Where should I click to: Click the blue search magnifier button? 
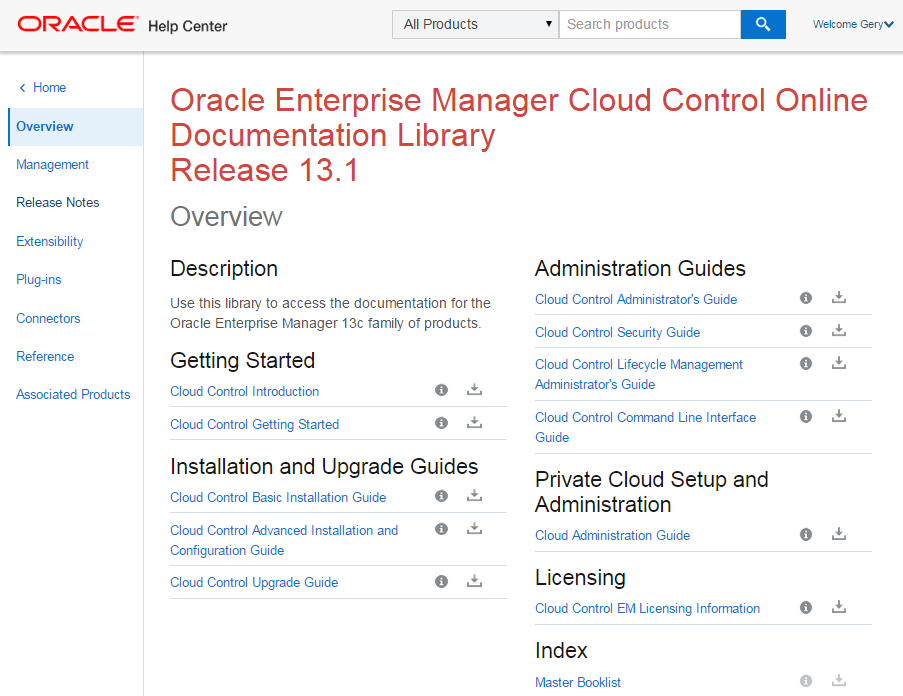click(x=763, y=24)
